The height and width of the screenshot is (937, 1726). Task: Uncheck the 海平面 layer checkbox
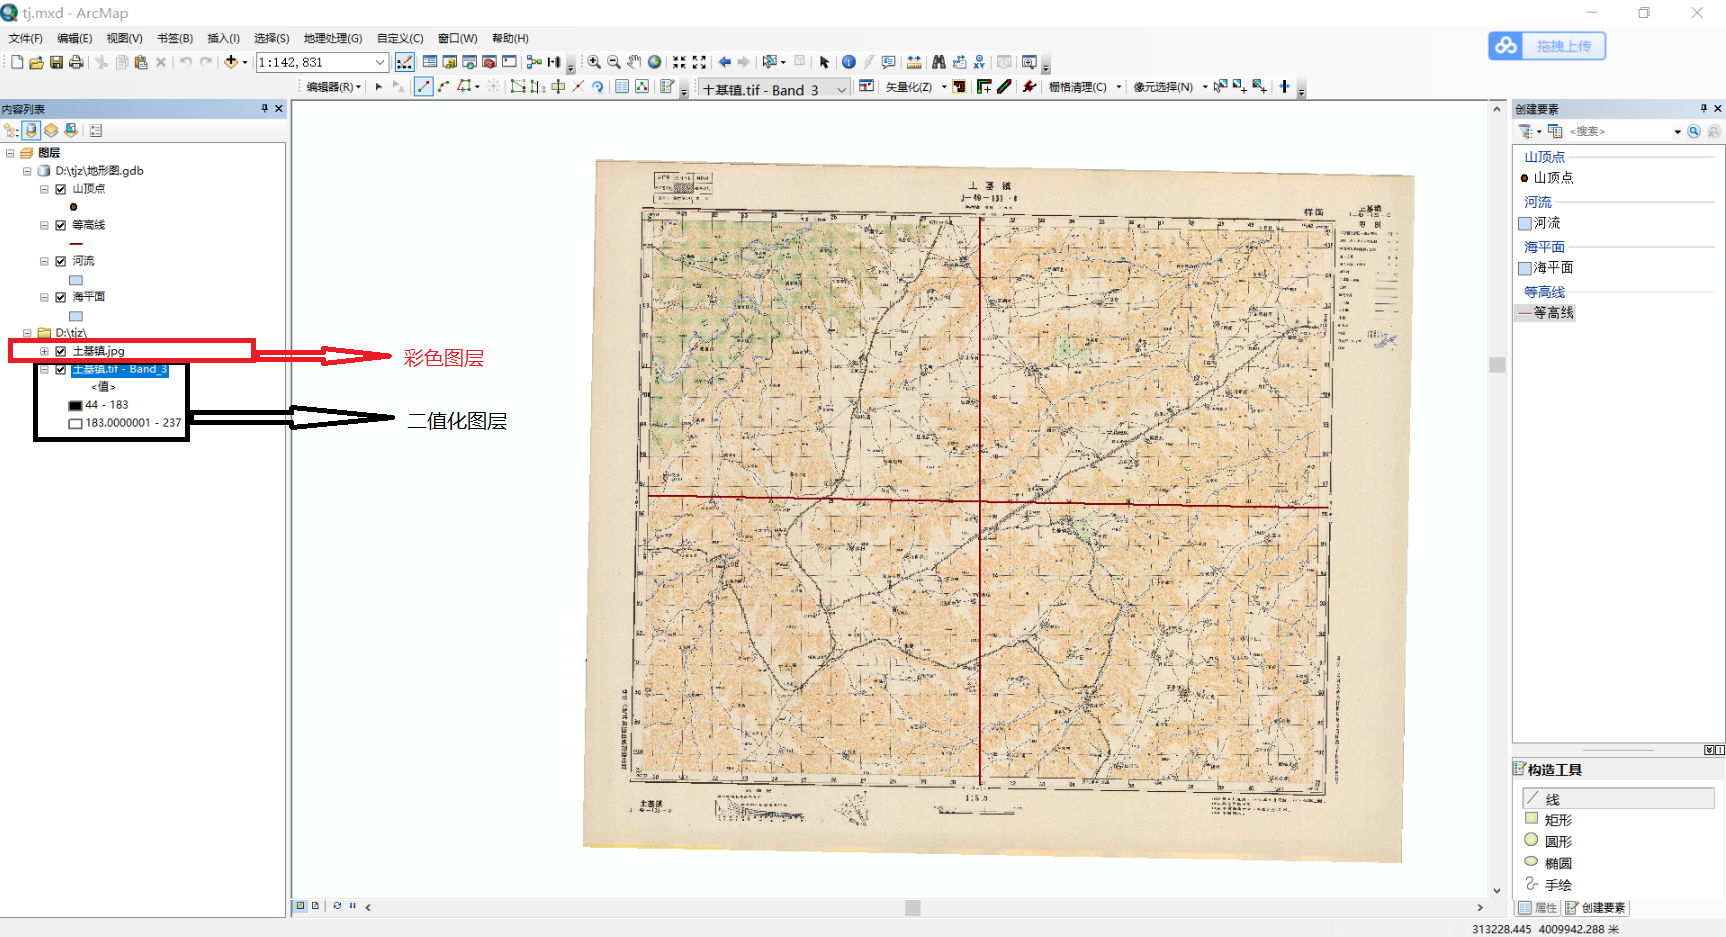[x=61, y=297]
